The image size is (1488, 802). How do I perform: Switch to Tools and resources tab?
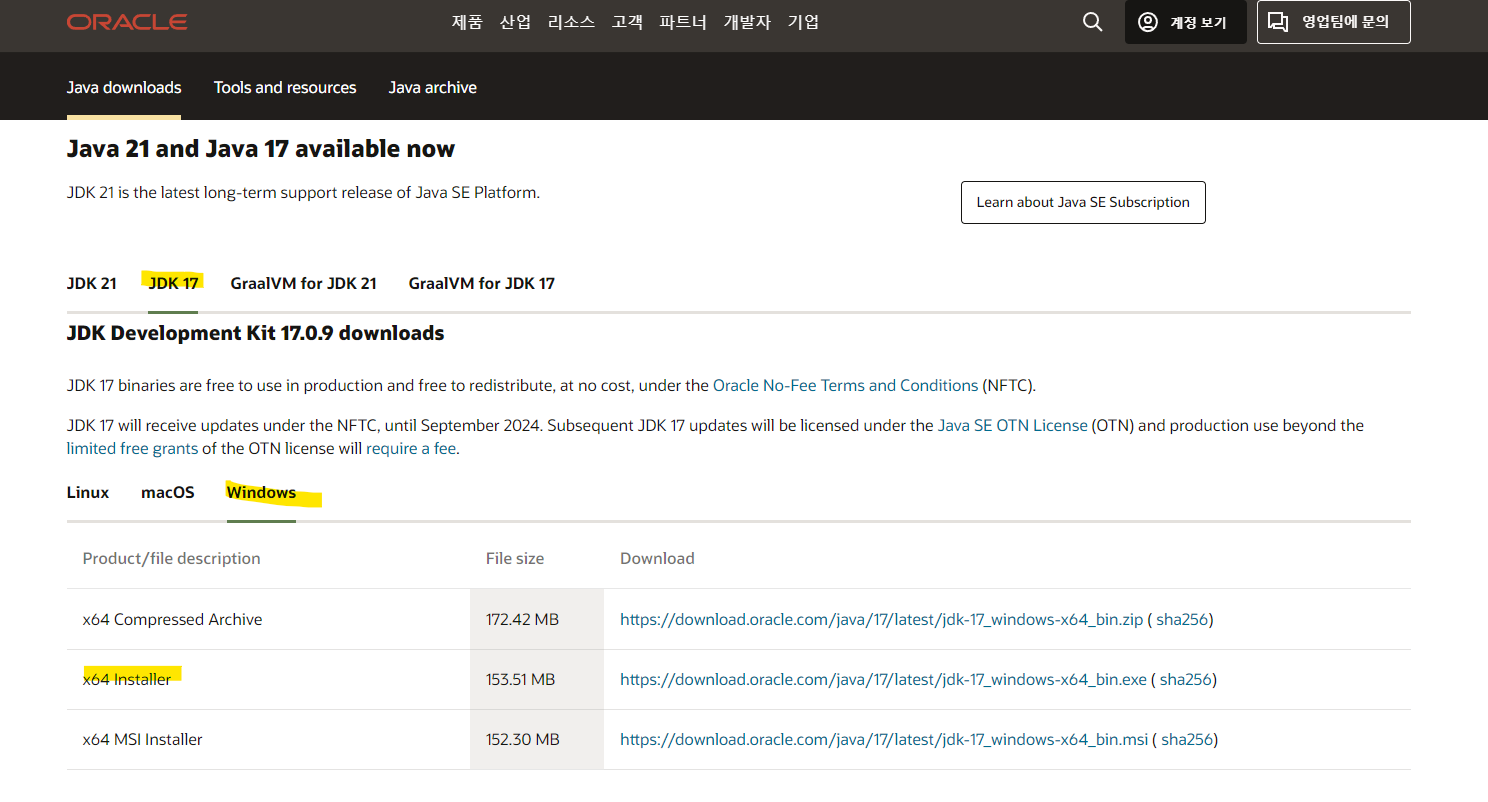click(285, 88)
